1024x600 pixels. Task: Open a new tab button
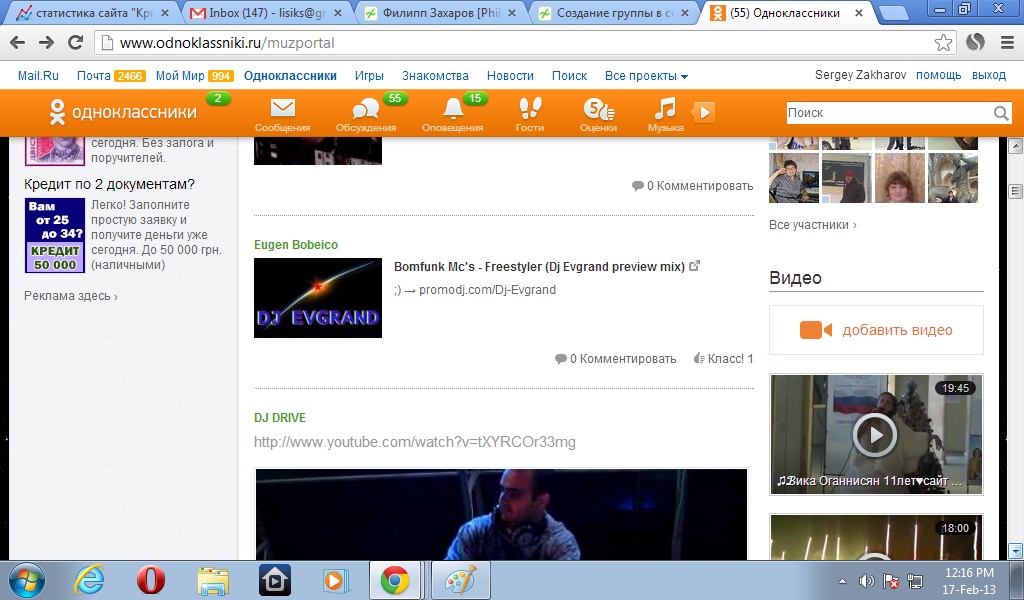click(893, 13)
